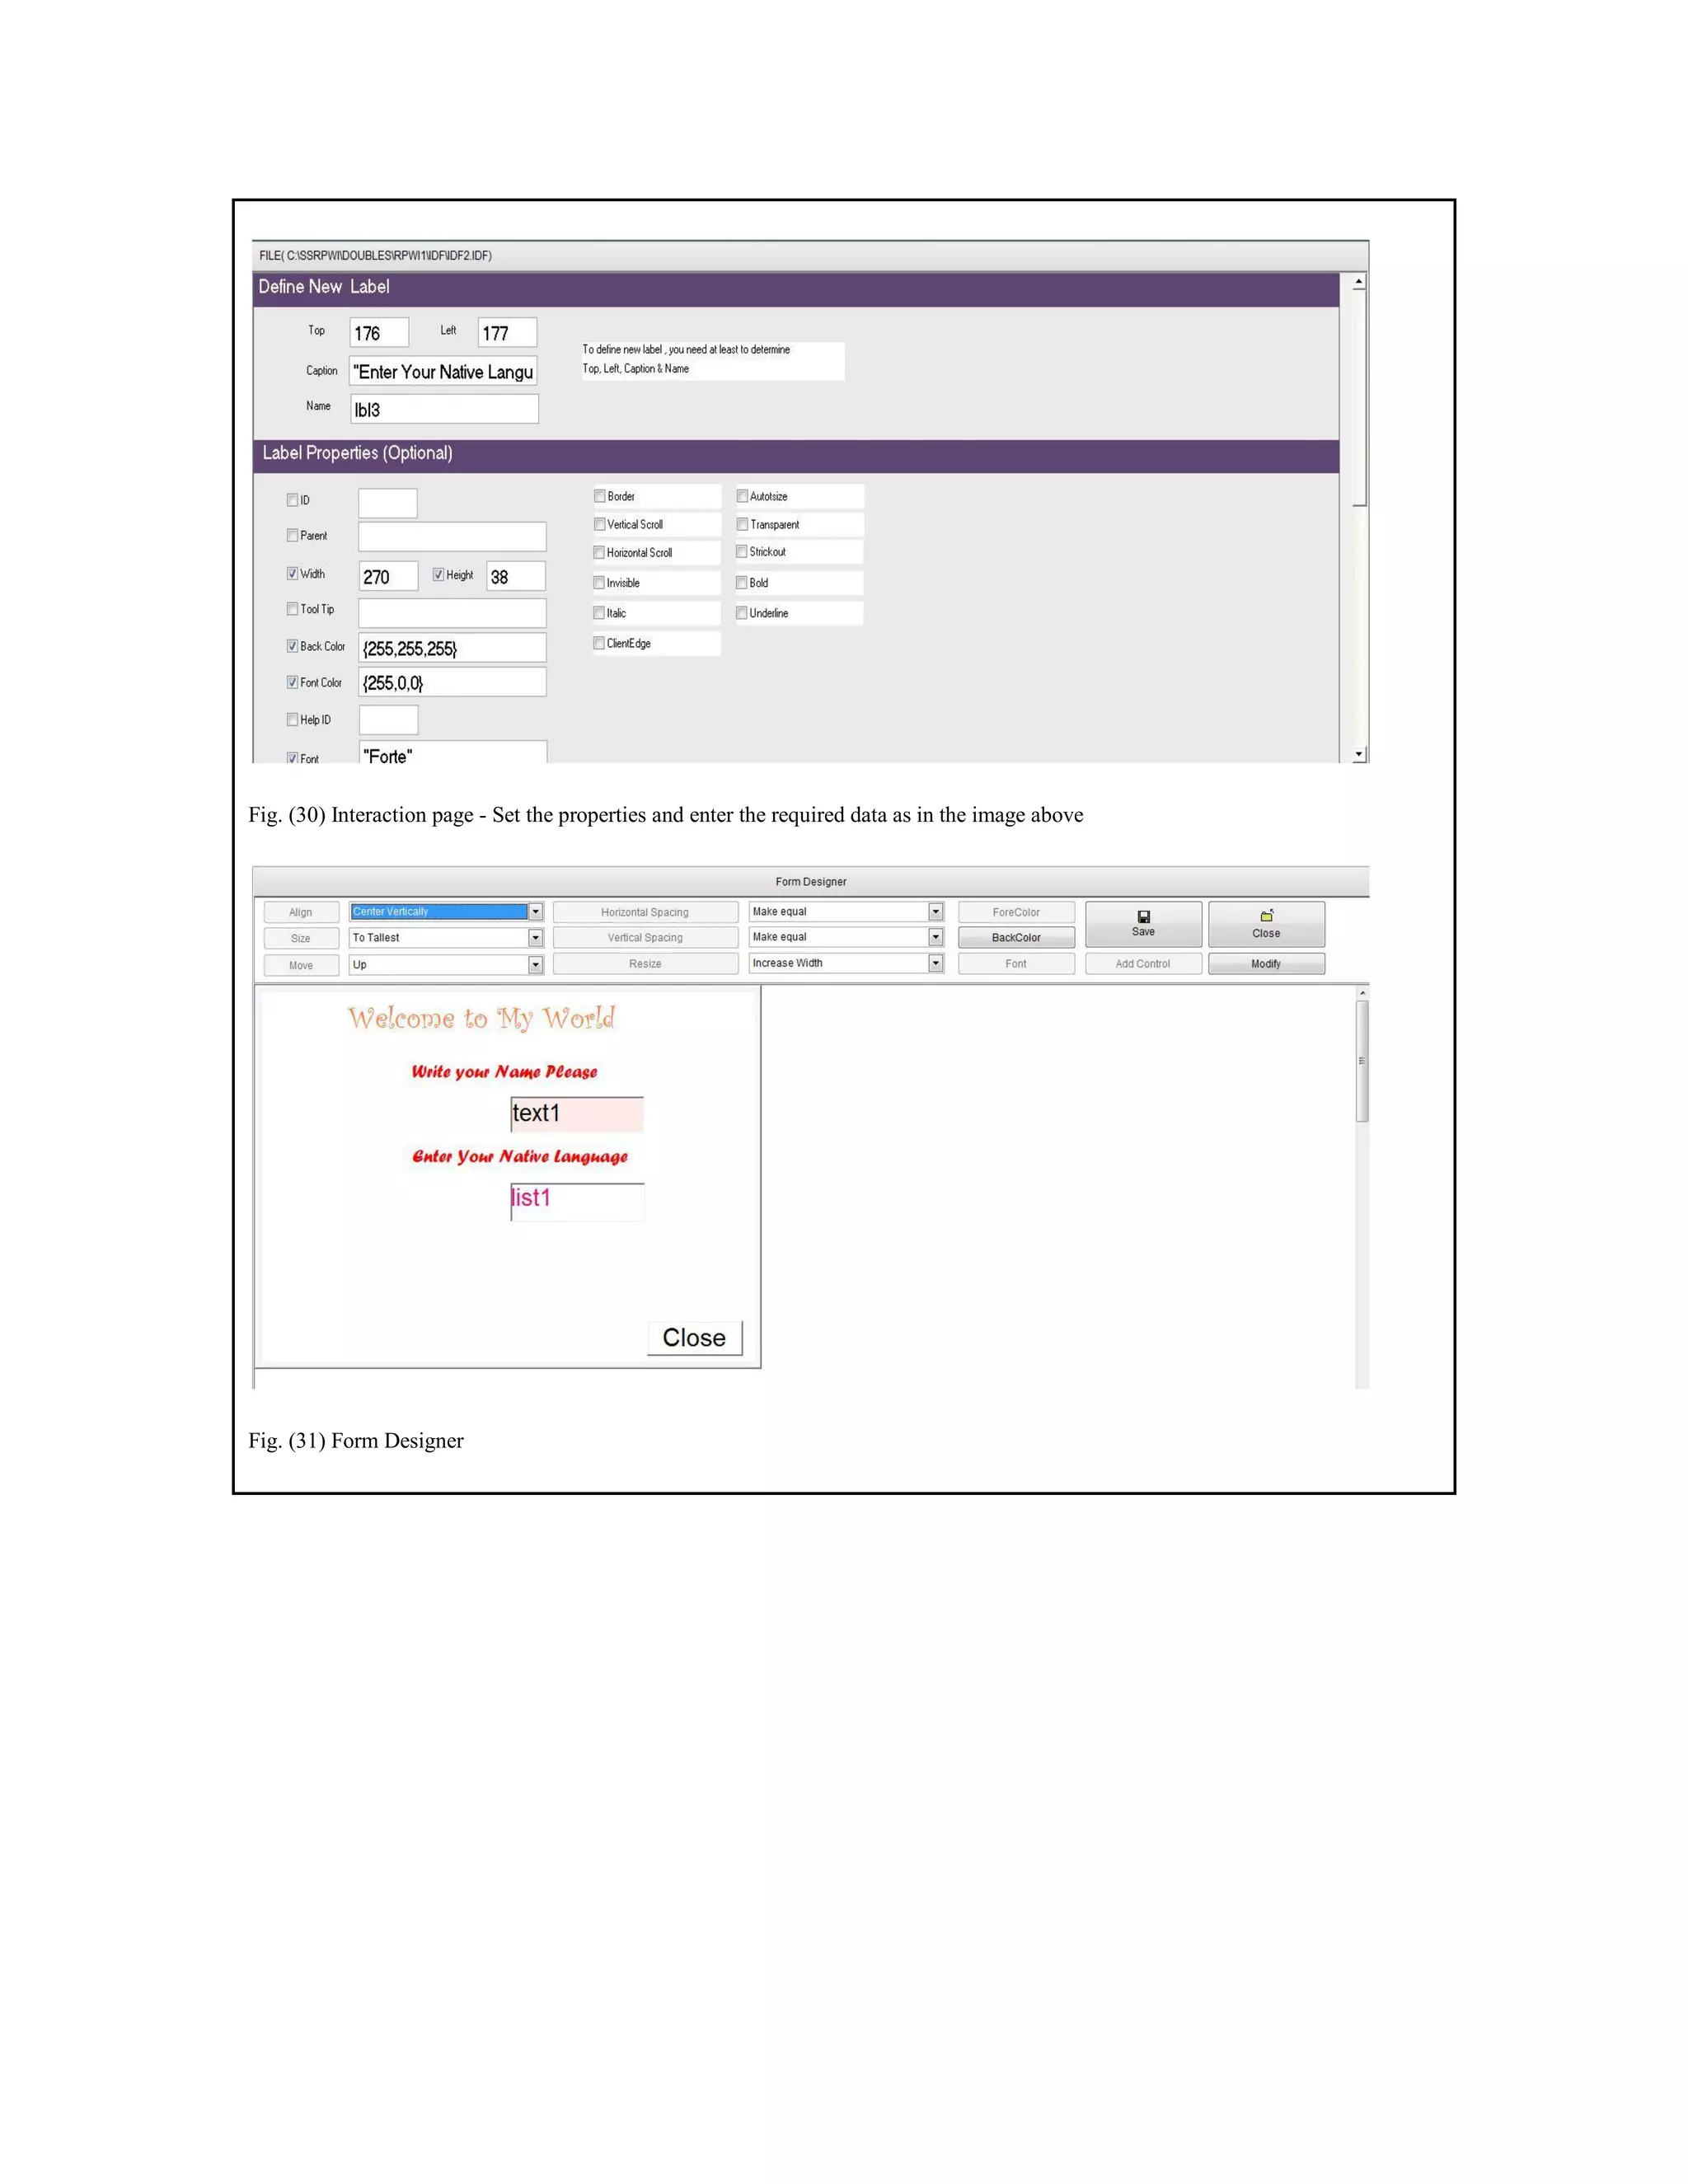Click the Height field showing 38

516,576
